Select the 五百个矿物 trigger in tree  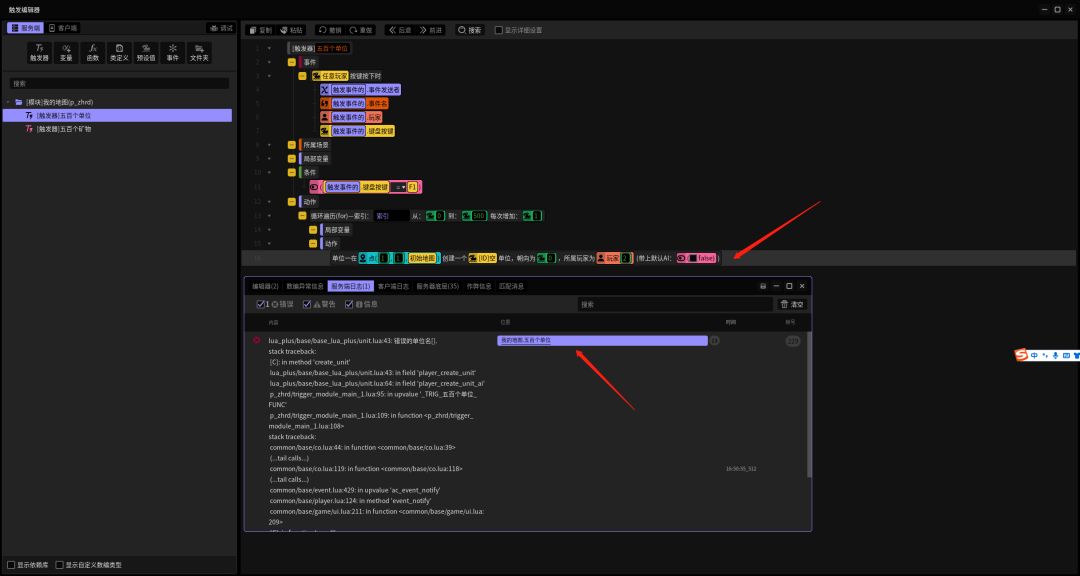click(x=64, y=129)
